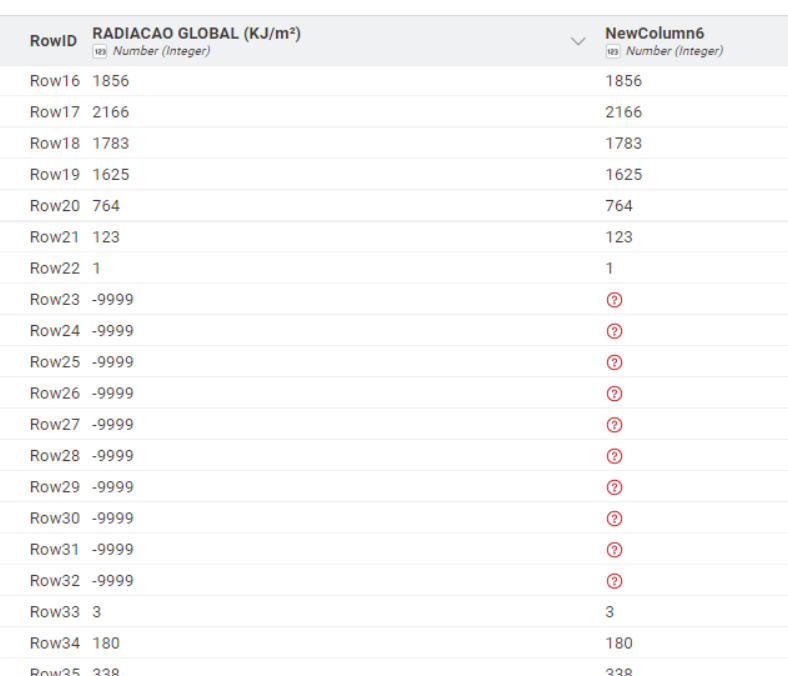Click the missing value icon in Row32
The height and width of the screenshot is (676, 788).
tap(615, 581)
